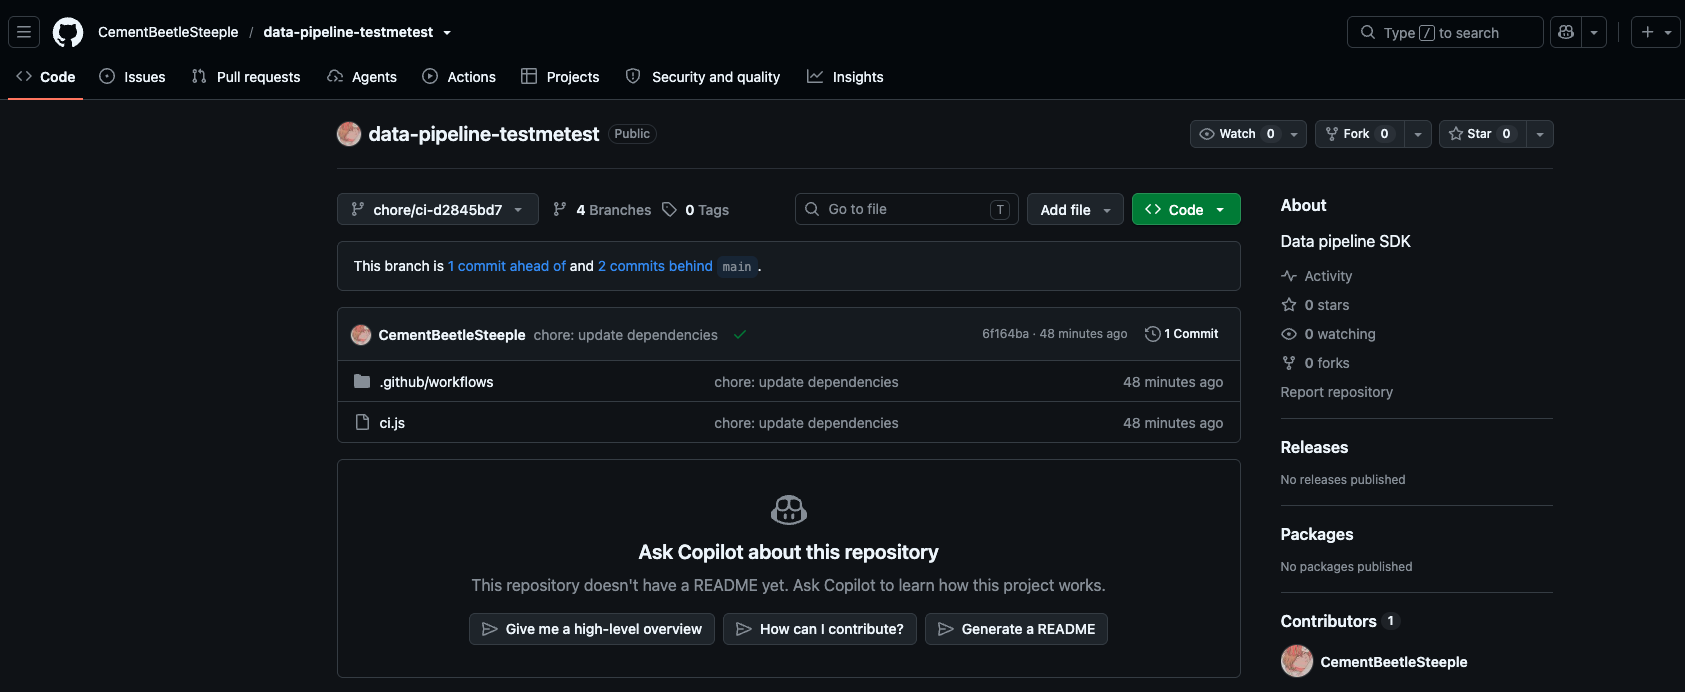This screenshot has width=1685, height=692.
Task: Open repository switcher dropdown next to data-pipeline-testmetest
Action: tap(447, 33)
